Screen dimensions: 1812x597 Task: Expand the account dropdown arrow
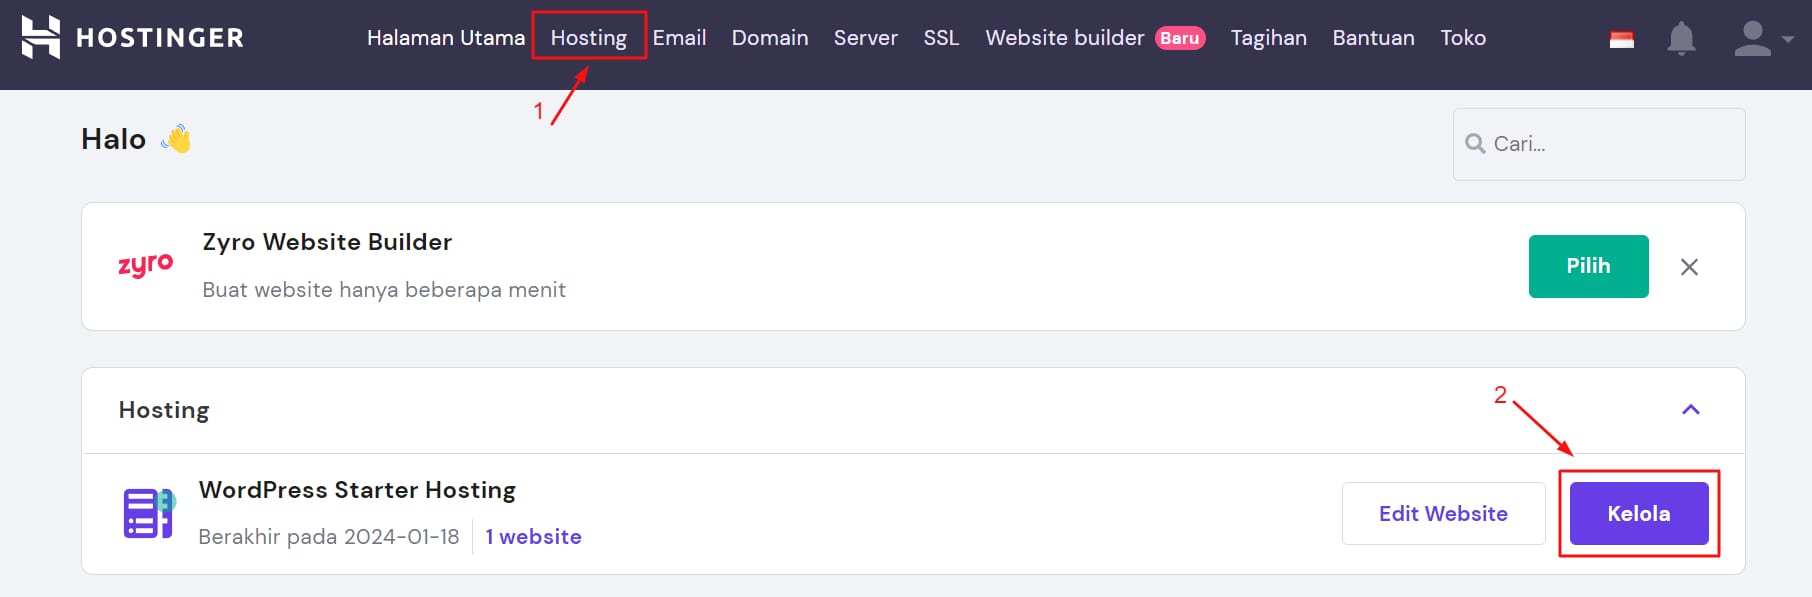[x=1788, y=40]
